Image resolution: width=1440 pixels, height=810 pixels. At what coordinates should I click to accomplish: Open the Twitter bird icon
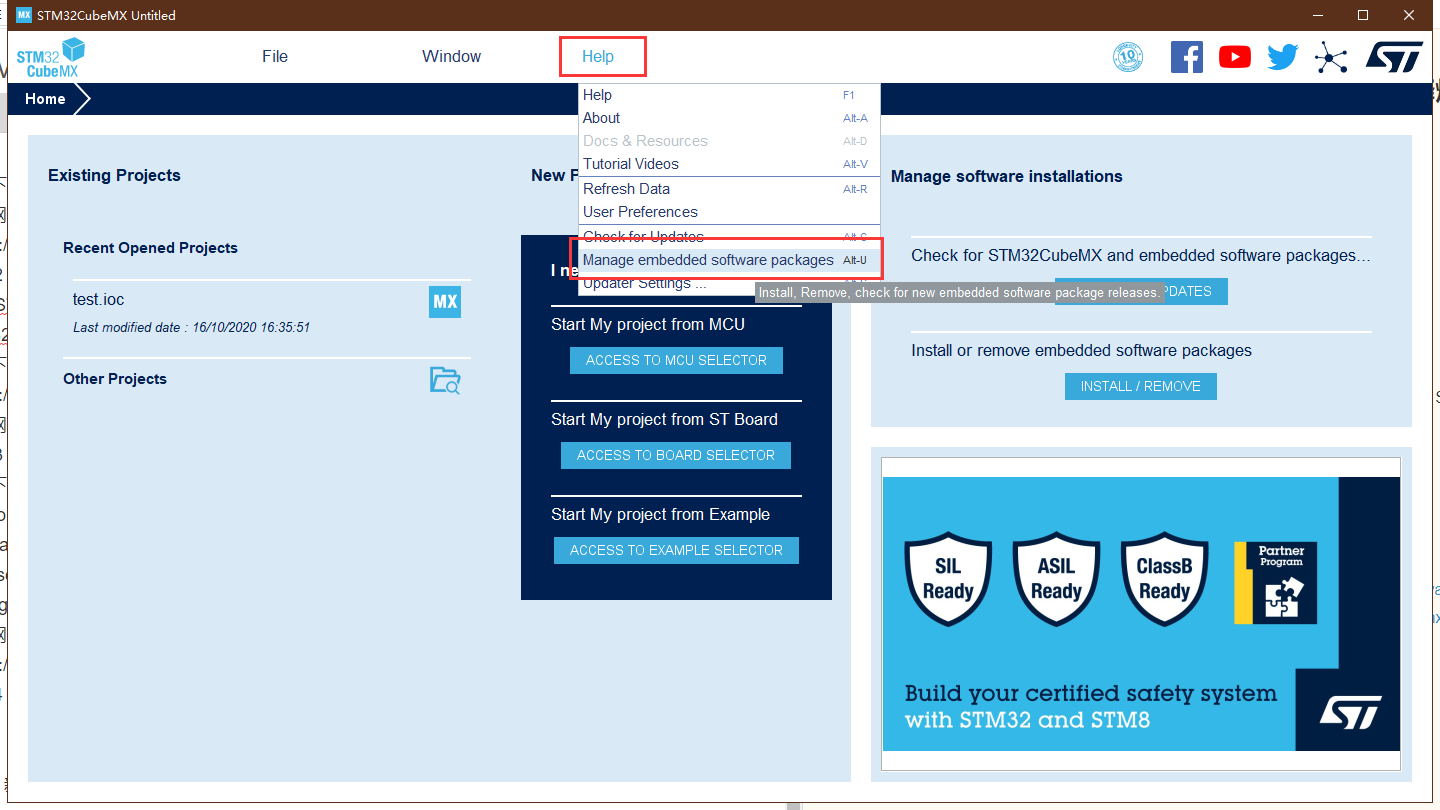point(1282,57)
